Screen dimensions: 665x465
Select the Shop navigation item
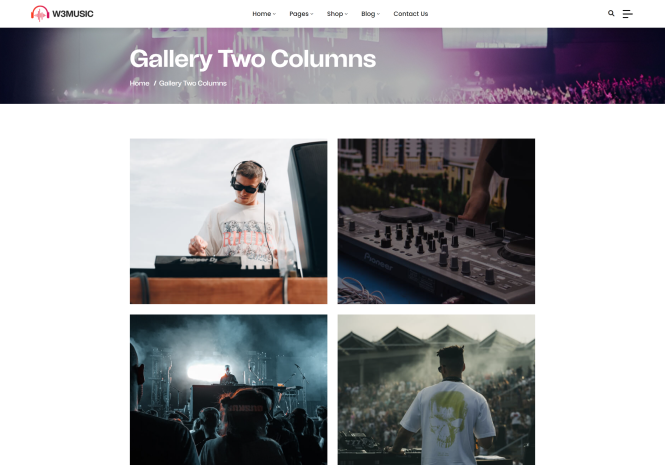pyautogui.click(x=335, y=14)
